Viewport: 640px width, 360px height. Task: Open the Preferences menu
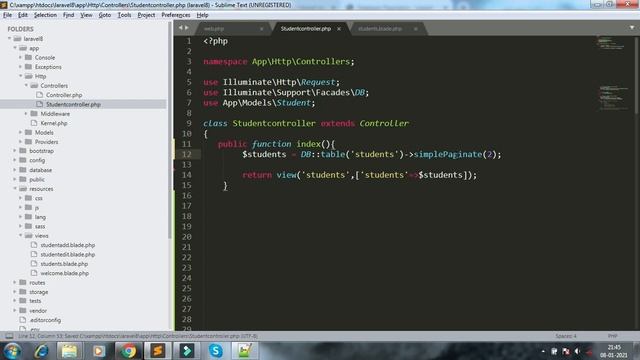pos(176,15)
